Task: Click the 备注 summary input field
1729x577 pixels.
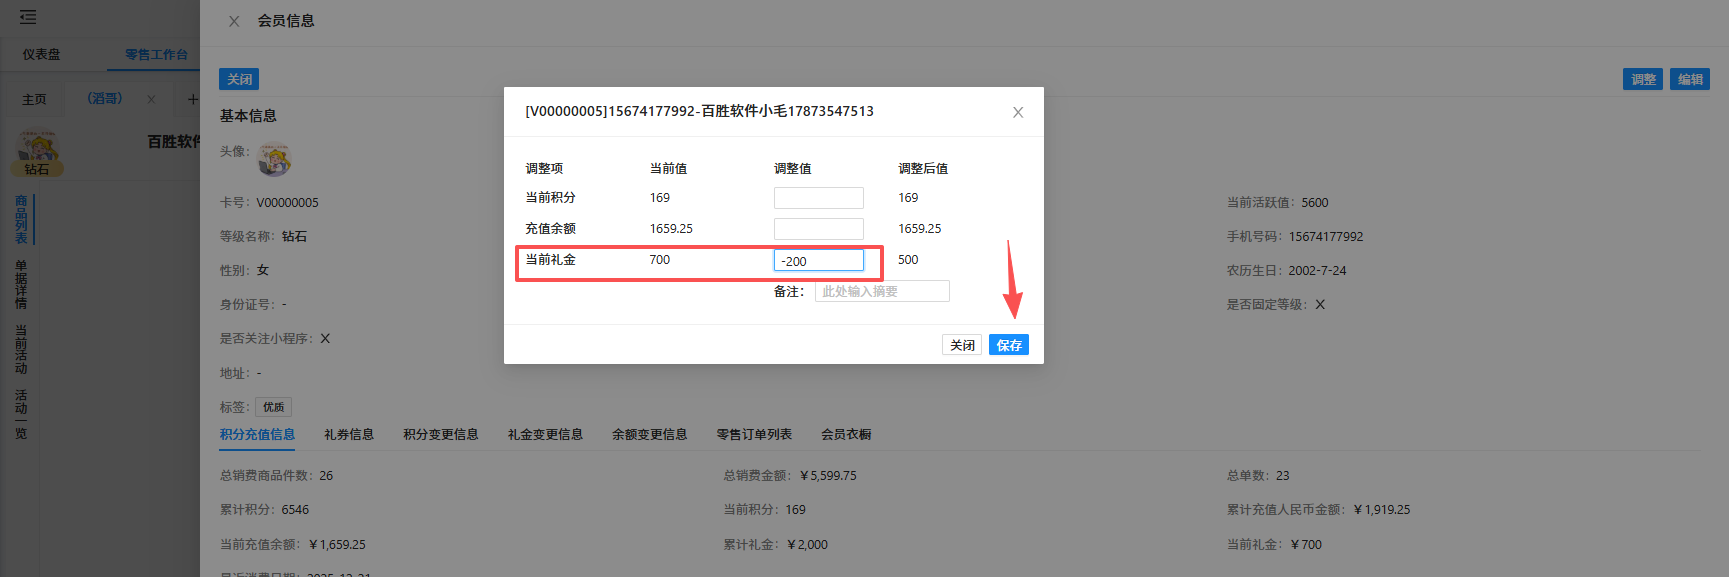Action: tap(881, 291)
